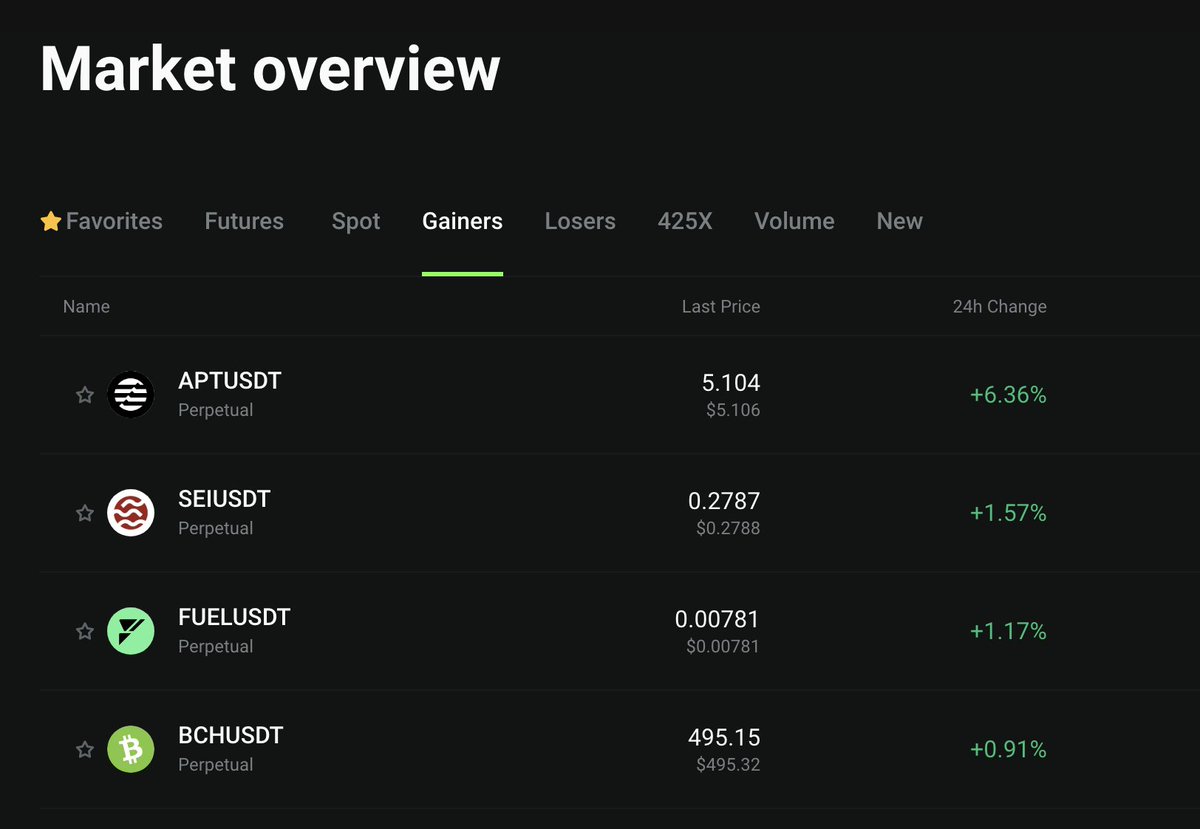Click the SEI coin logo icon
This screenshot has height=829, width=1200.
pyautogui.click(x=130, y=513)
